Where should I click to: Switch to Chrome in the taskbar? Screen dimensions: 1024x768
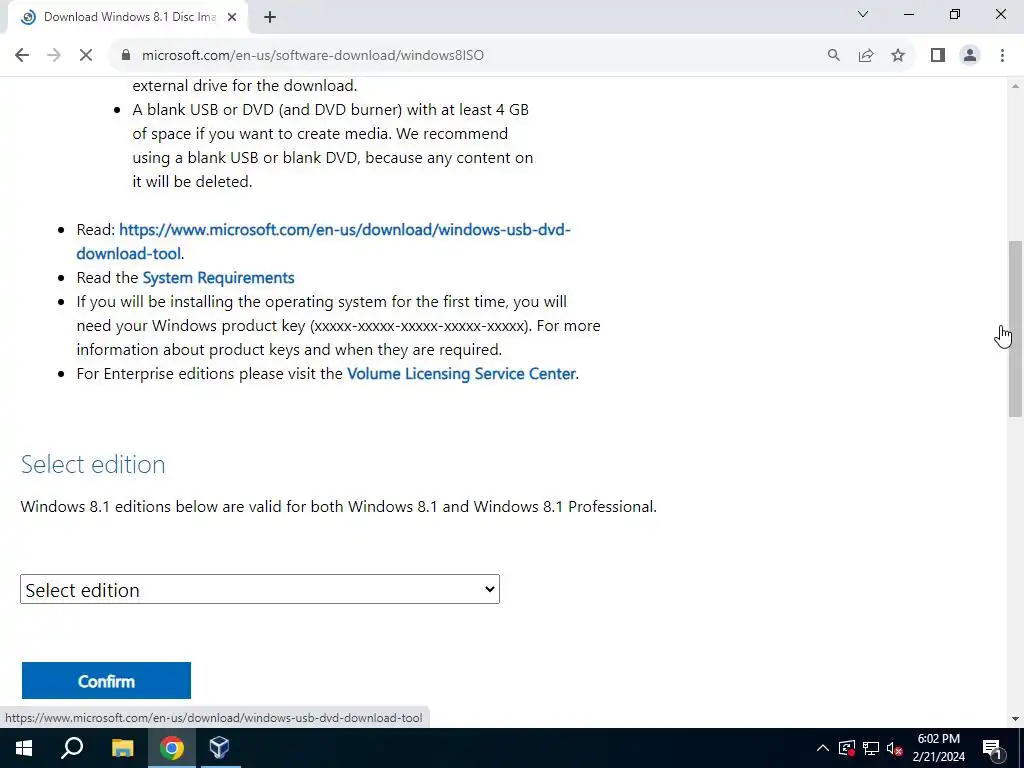tap(172, 748)
